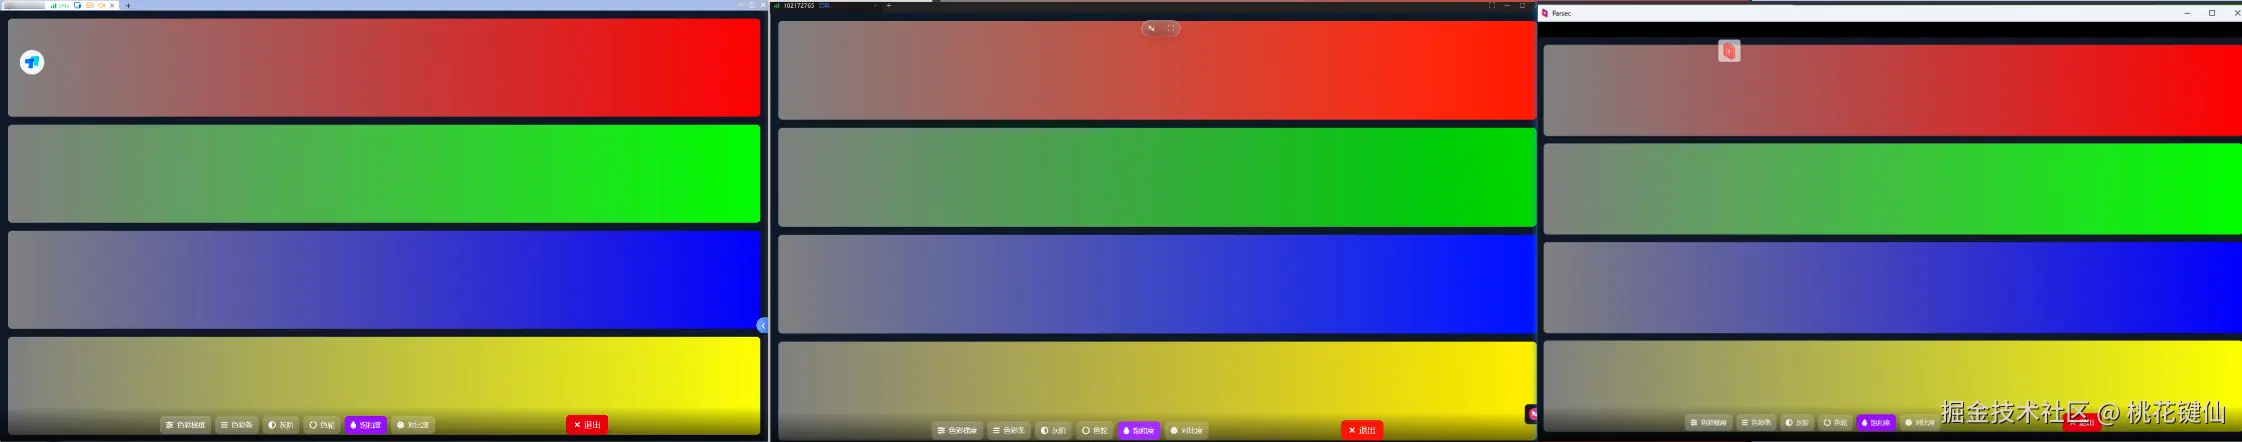Viewport: 2242px width, 442px height.
Task: Click the fullscreen icon in the 102172765 floating toolbar
Action: [1171, 28]
